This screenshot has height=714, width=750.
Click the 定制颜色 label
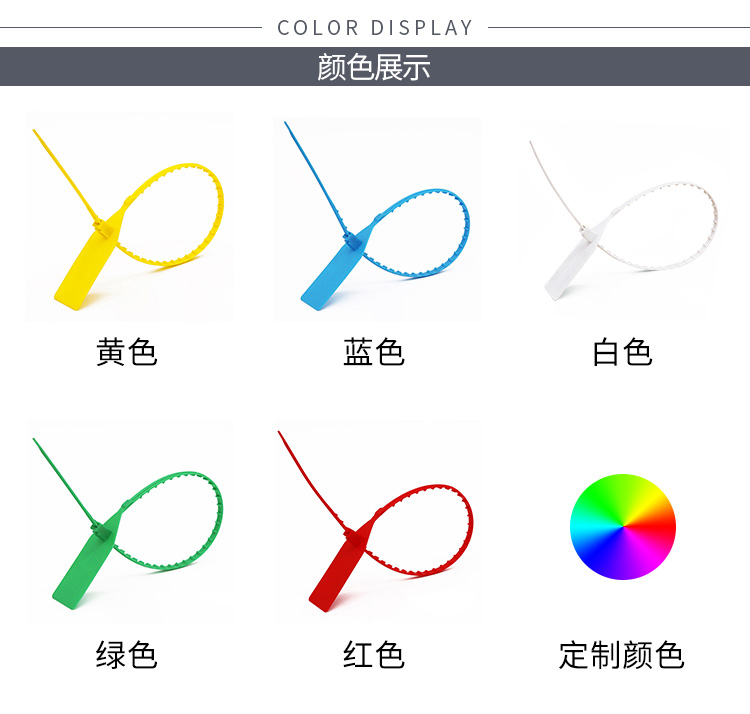(x=622, y=655)
